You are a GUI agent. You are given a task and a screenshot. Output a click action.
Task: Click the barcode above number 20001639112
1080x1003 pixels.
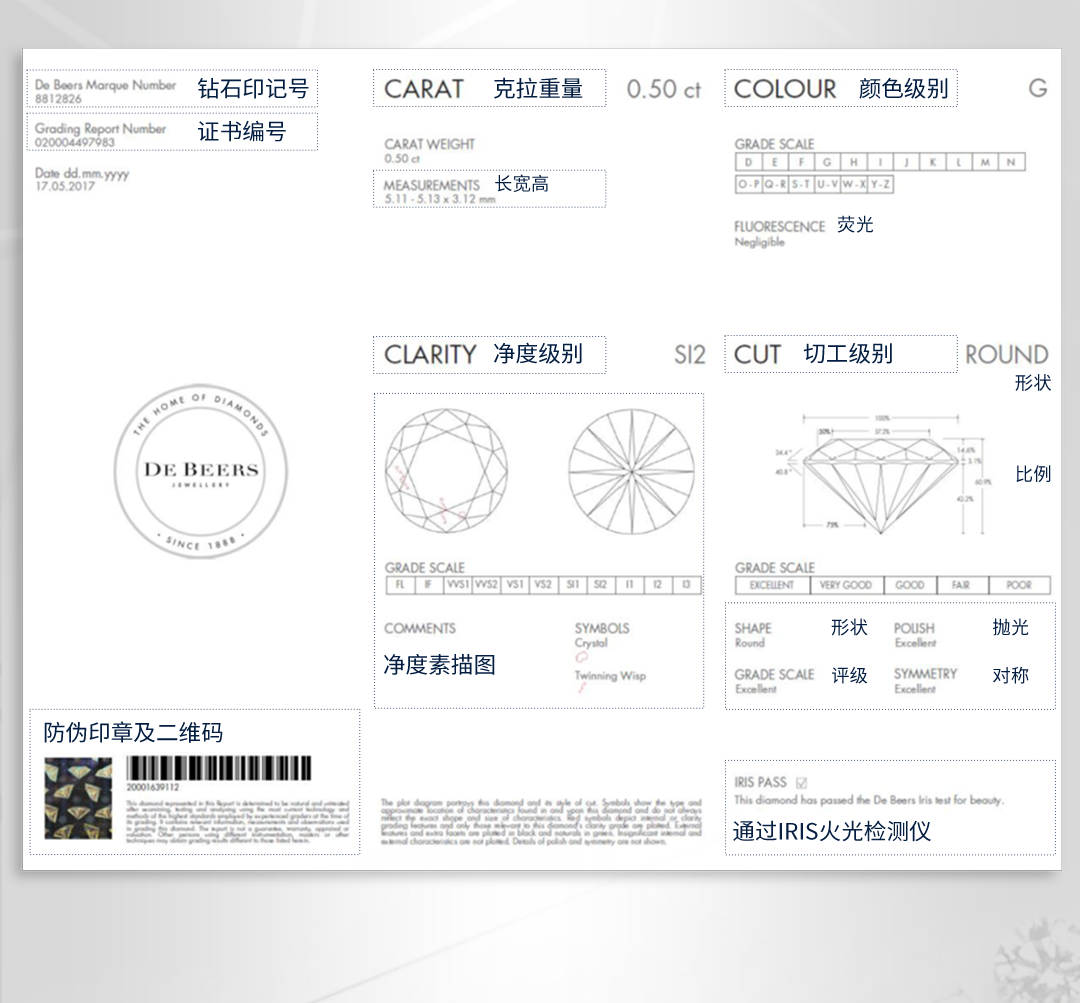coord(219,768)
